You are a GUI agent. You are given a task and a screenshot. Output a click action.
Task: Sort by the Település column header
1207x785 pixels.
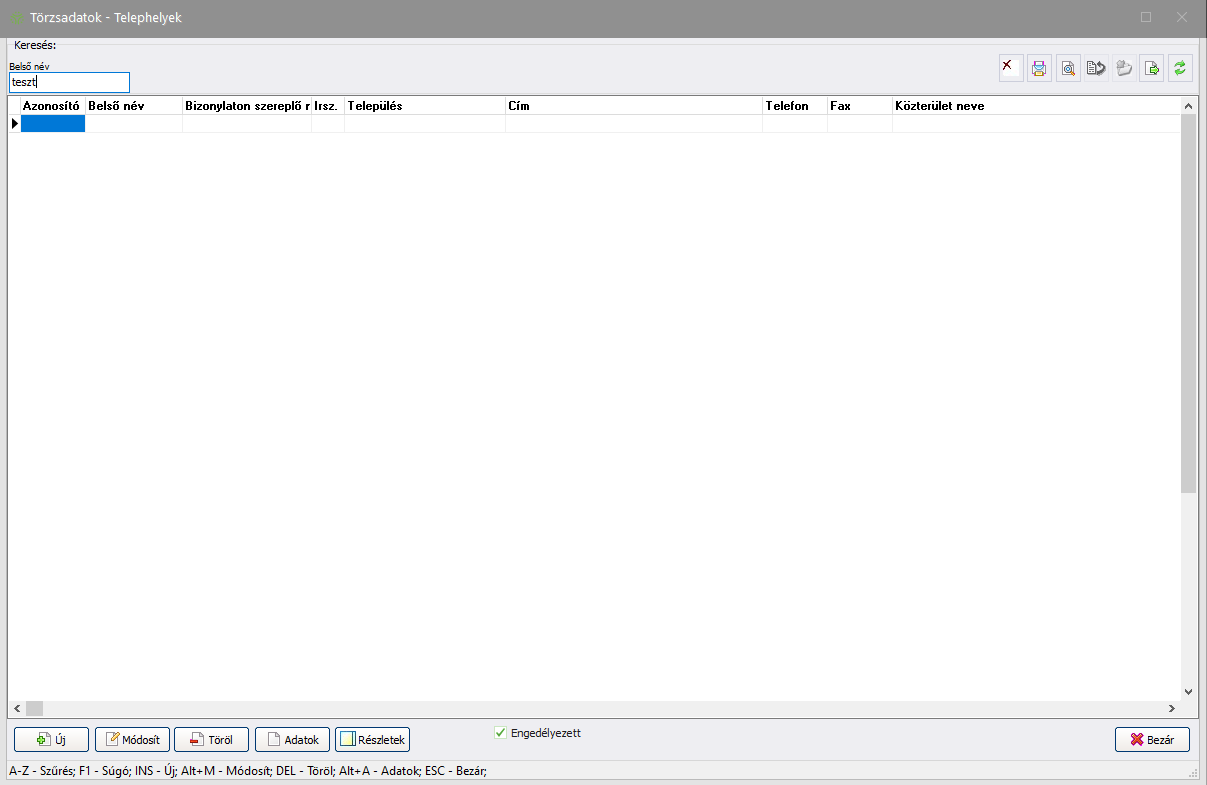(424, 106)
